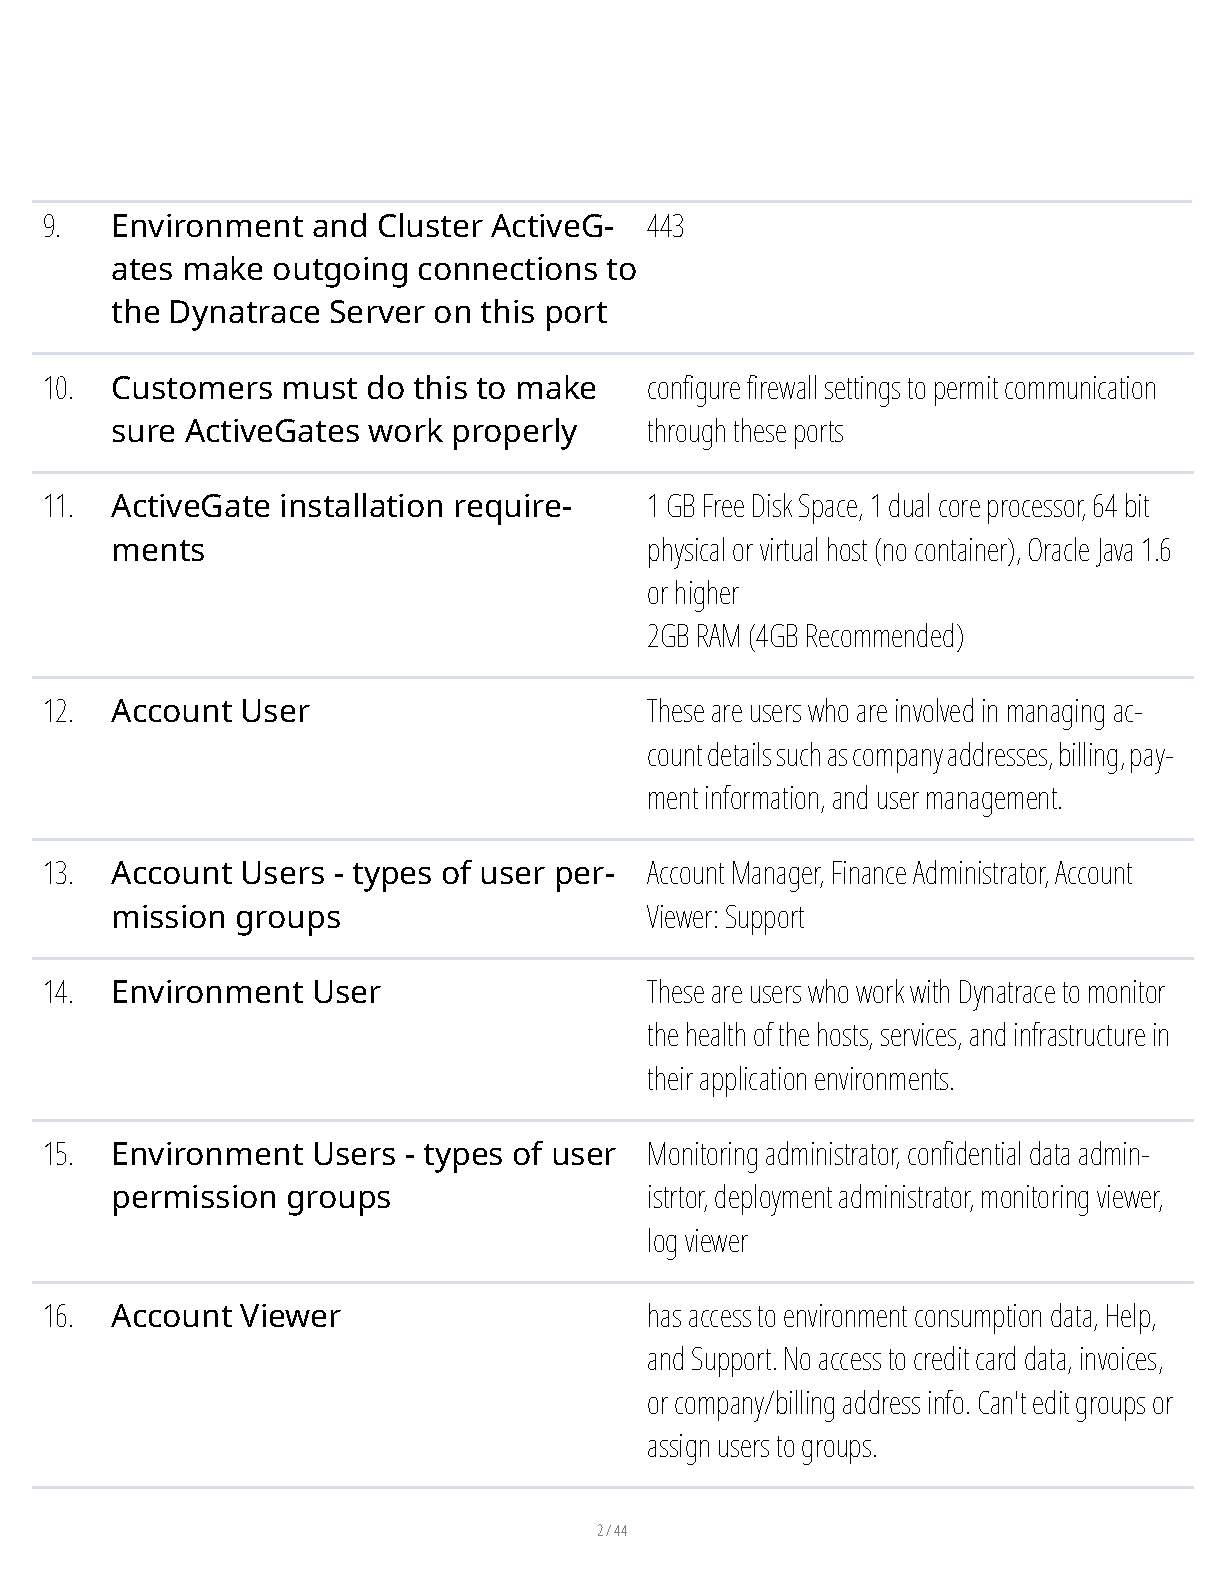Click "Environment Users - types of user permission groups"
Screen dimensions: 1224x1584
(363, 1175)
